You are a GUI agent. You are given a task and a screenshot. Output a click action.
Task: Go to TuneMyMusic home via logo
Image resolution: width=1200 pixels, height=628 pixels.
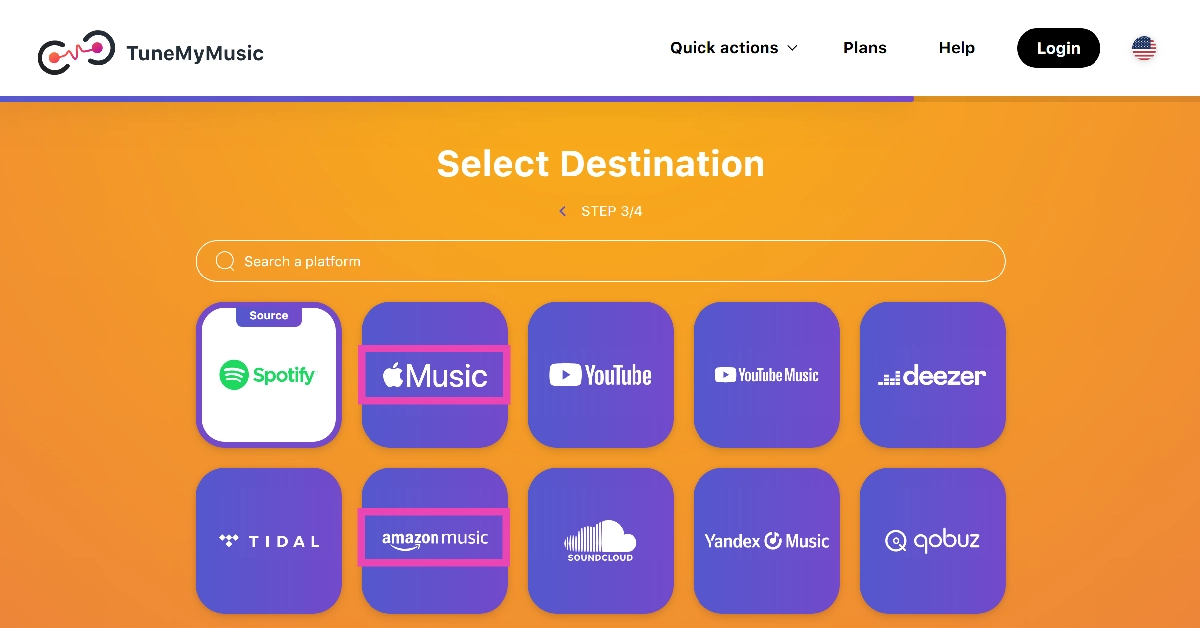151,53
